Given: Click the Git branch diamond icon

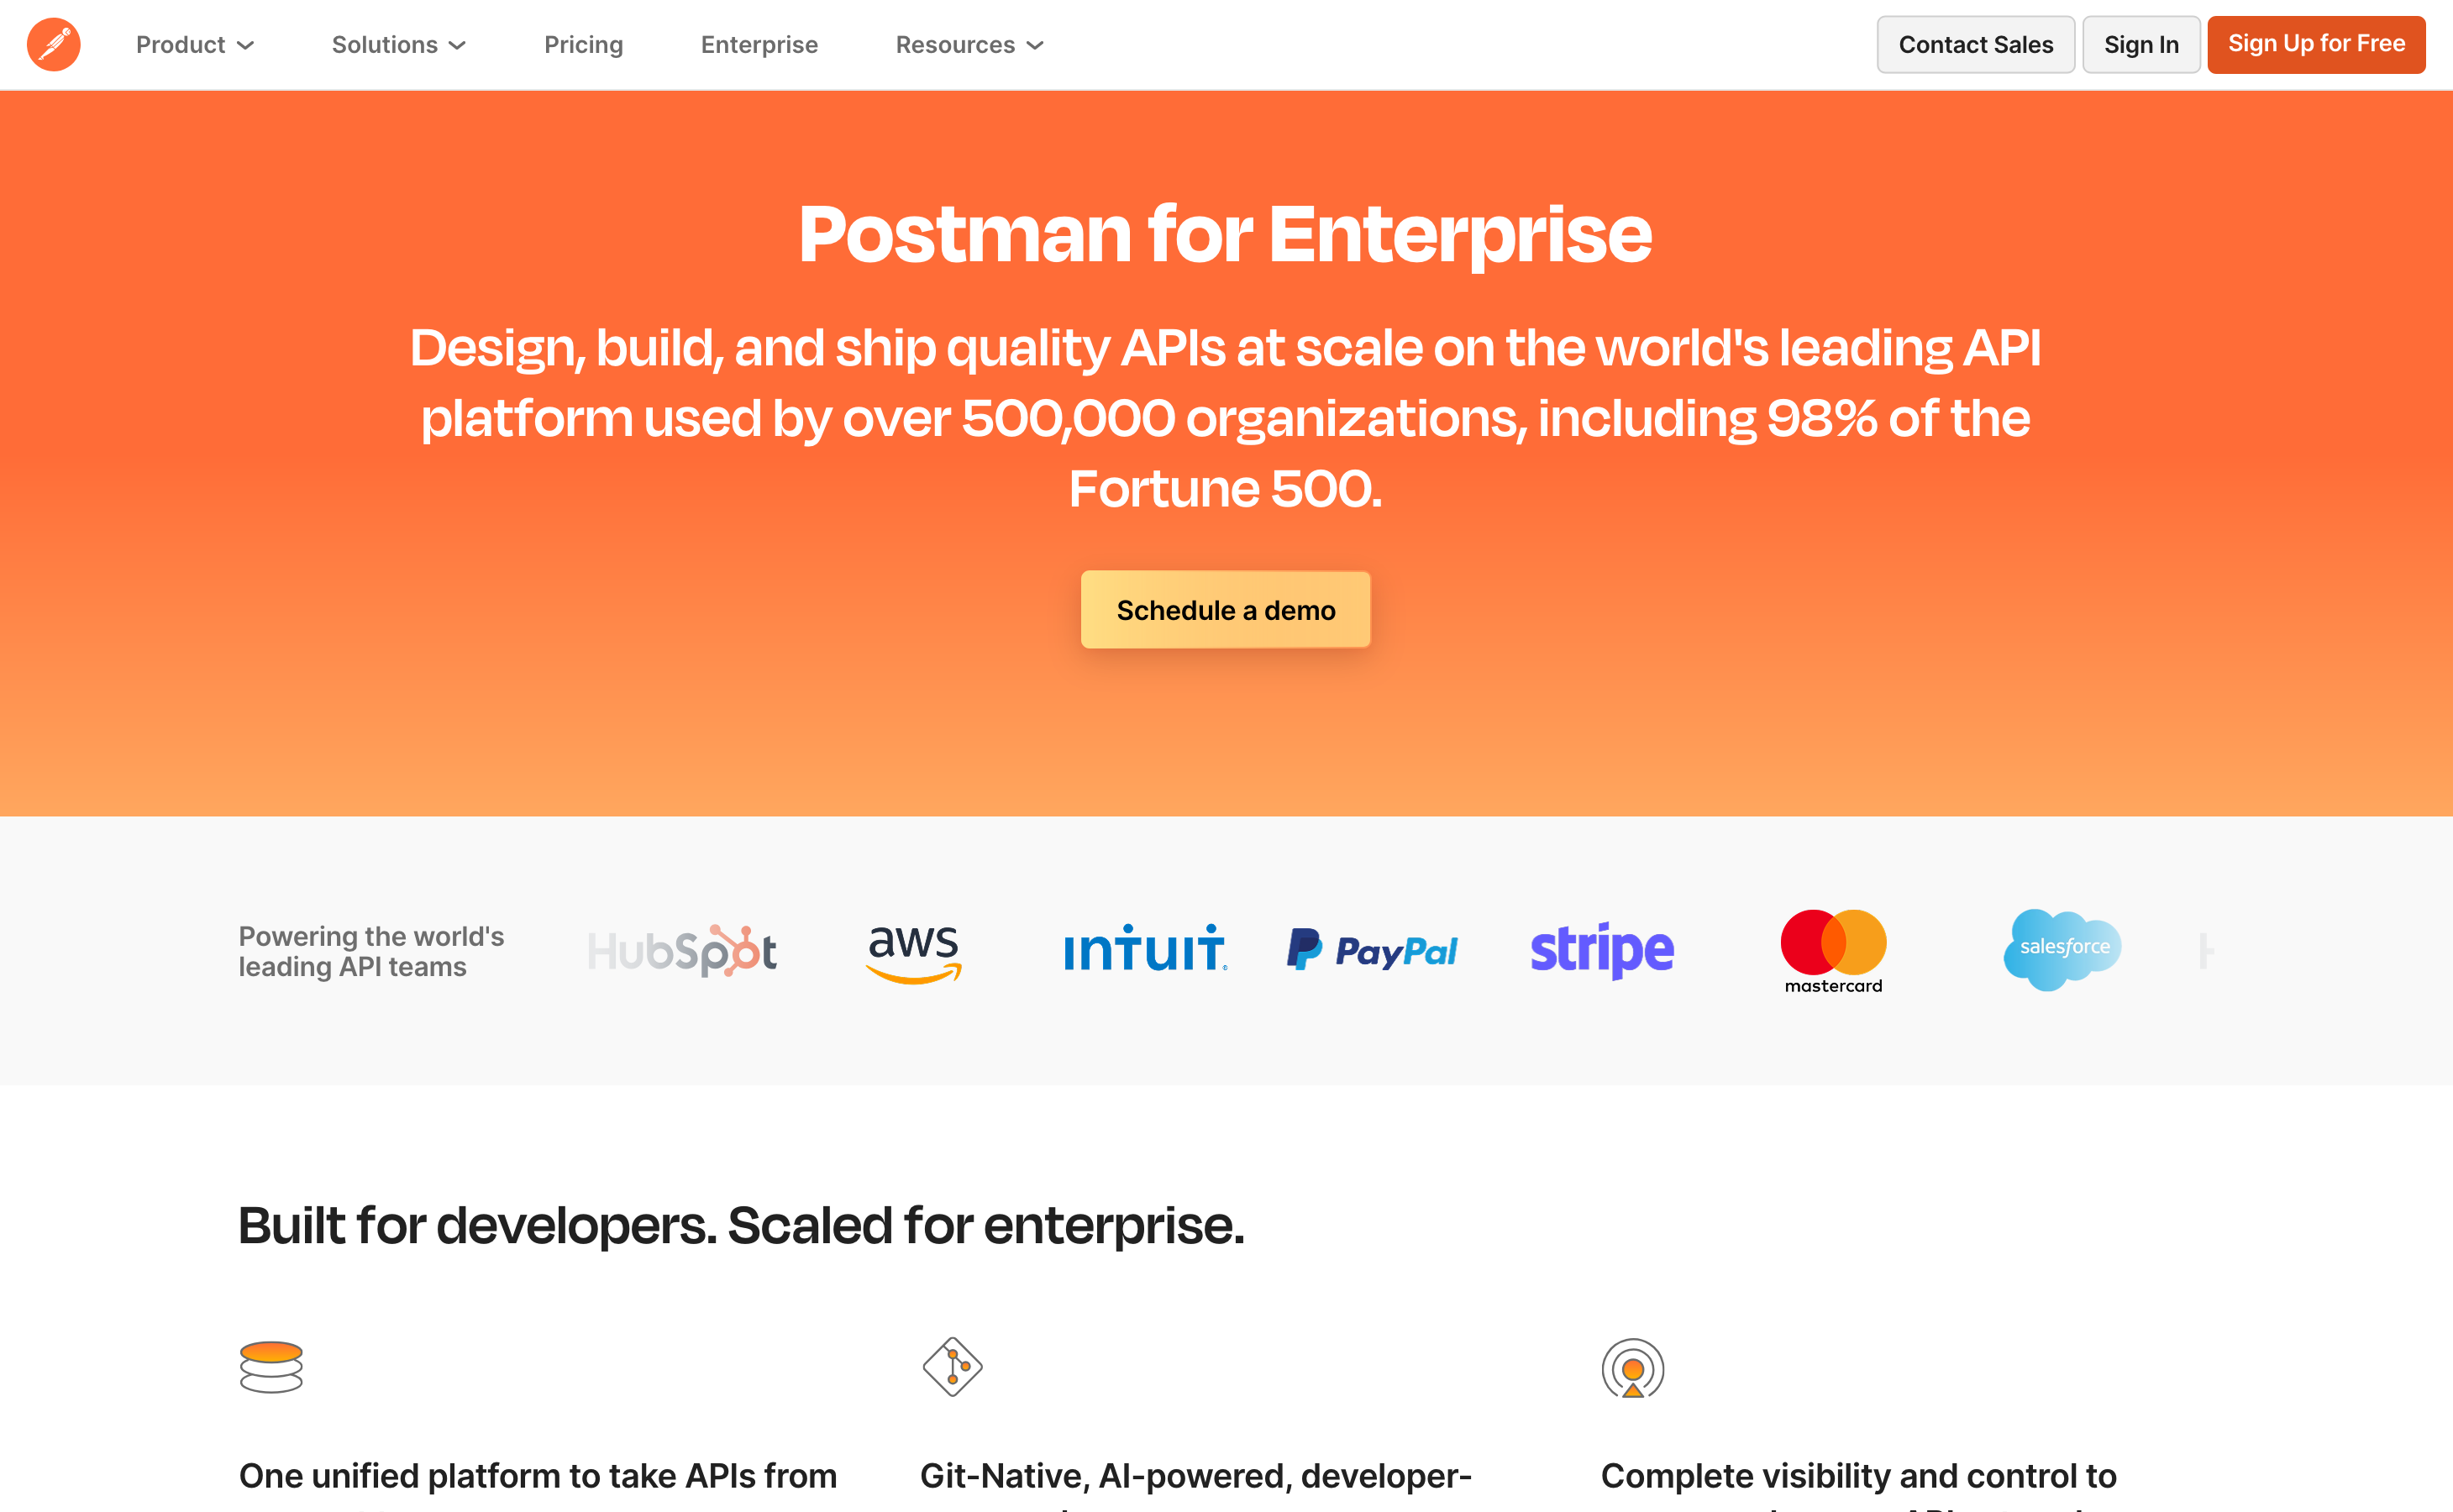Looking at the screenshot, I should [952, 1367].
